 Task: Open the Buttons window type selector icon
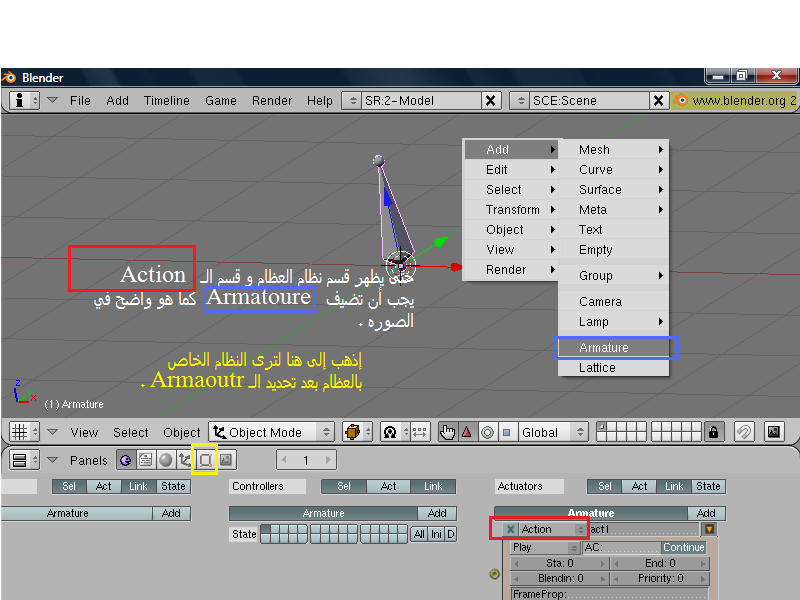pyautogui.click(x=24, y=460)
